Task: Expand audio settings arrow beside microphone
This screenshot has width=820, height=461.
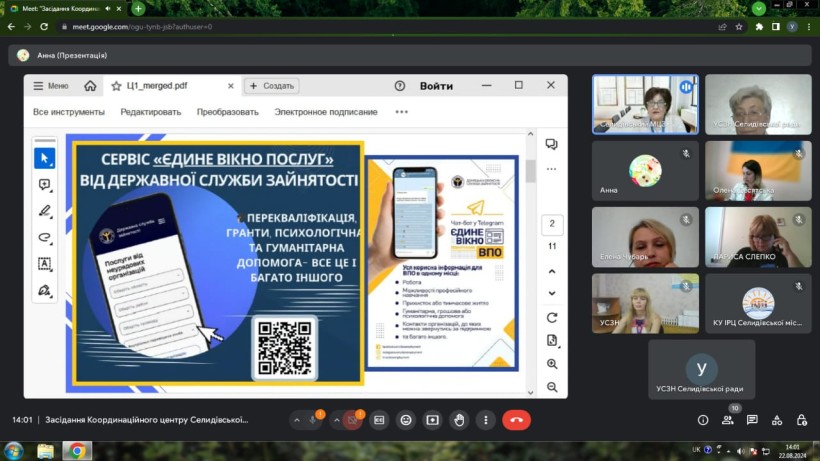Action: [297, 420]
